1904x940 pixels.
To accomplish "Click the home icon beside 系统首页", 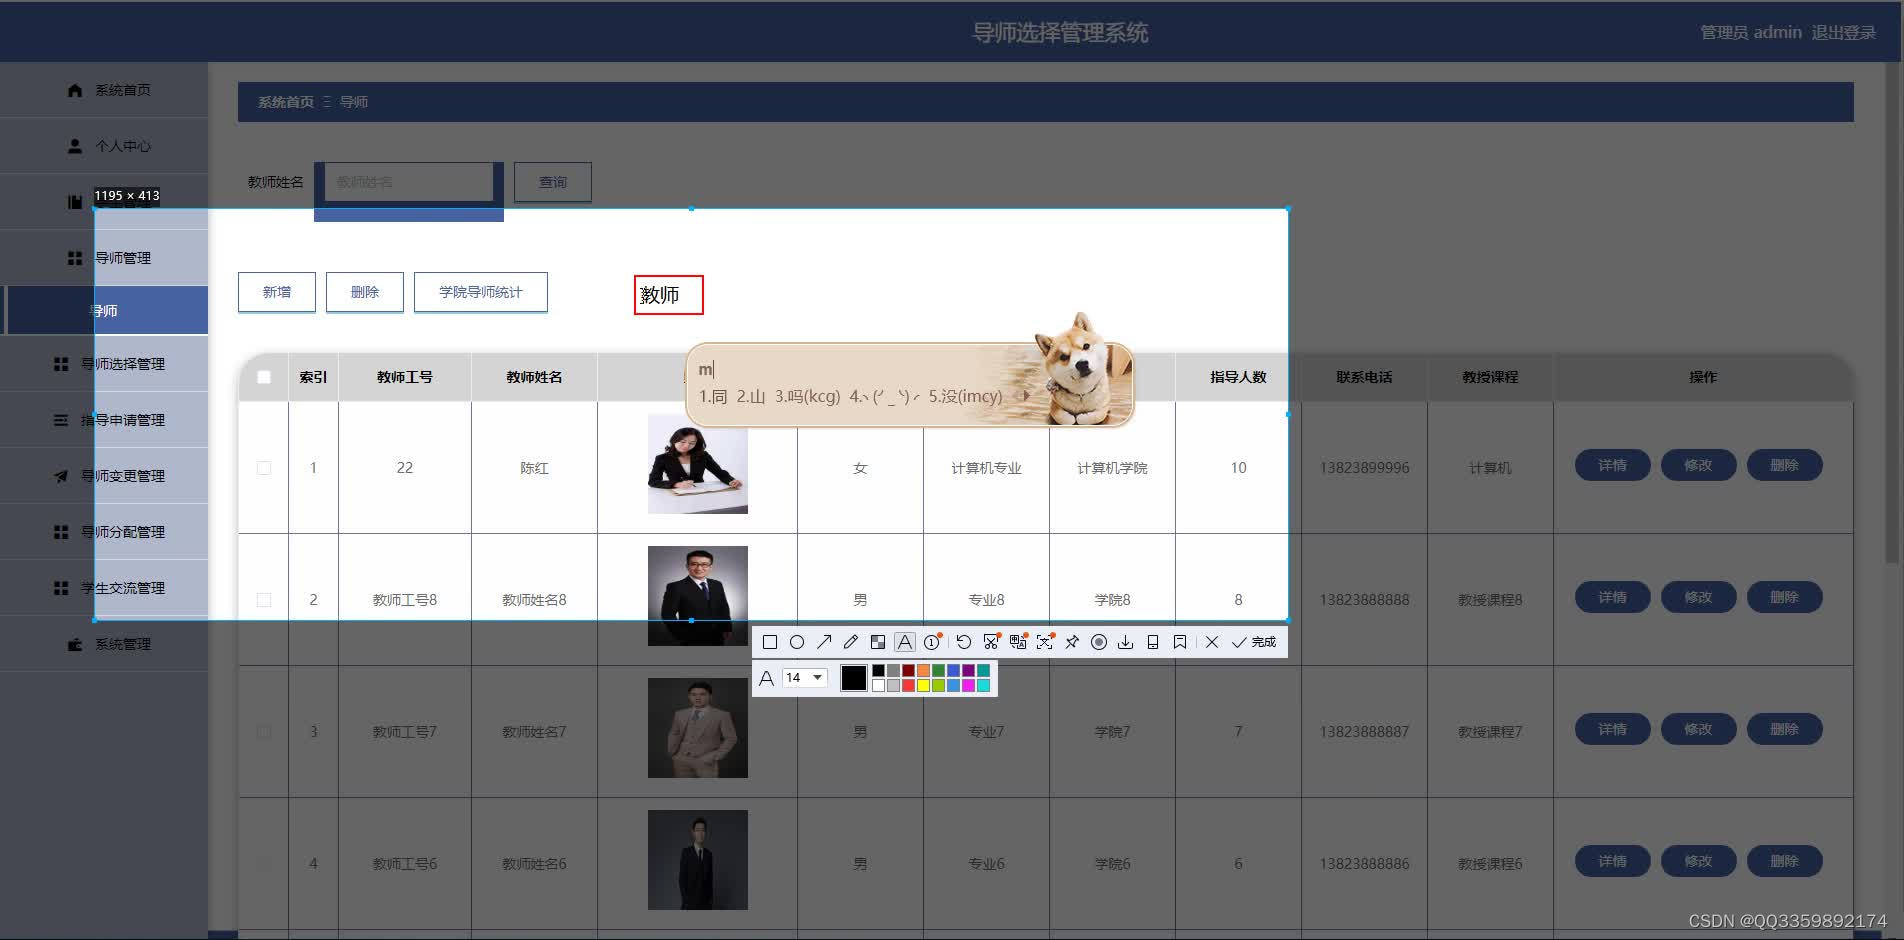I will pos(75,90).
